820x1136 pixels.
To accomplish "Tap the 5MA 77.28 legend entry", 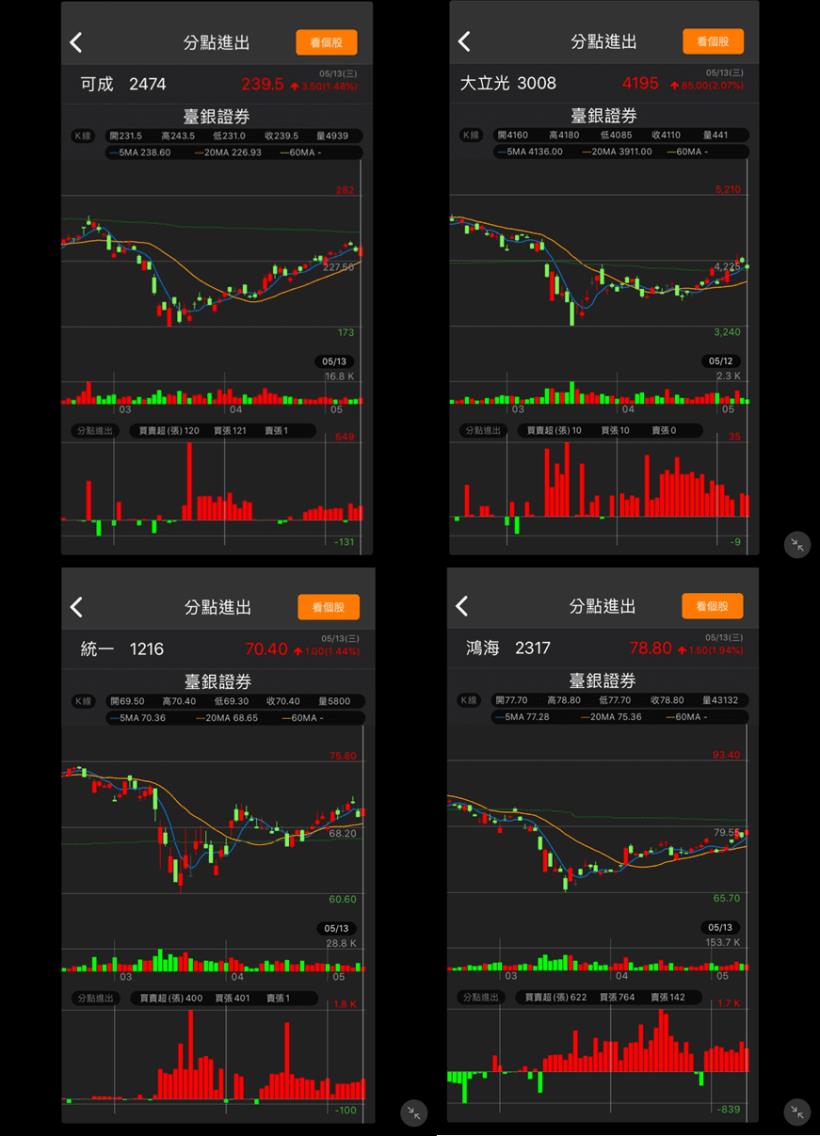I will (x=522, y=717).
